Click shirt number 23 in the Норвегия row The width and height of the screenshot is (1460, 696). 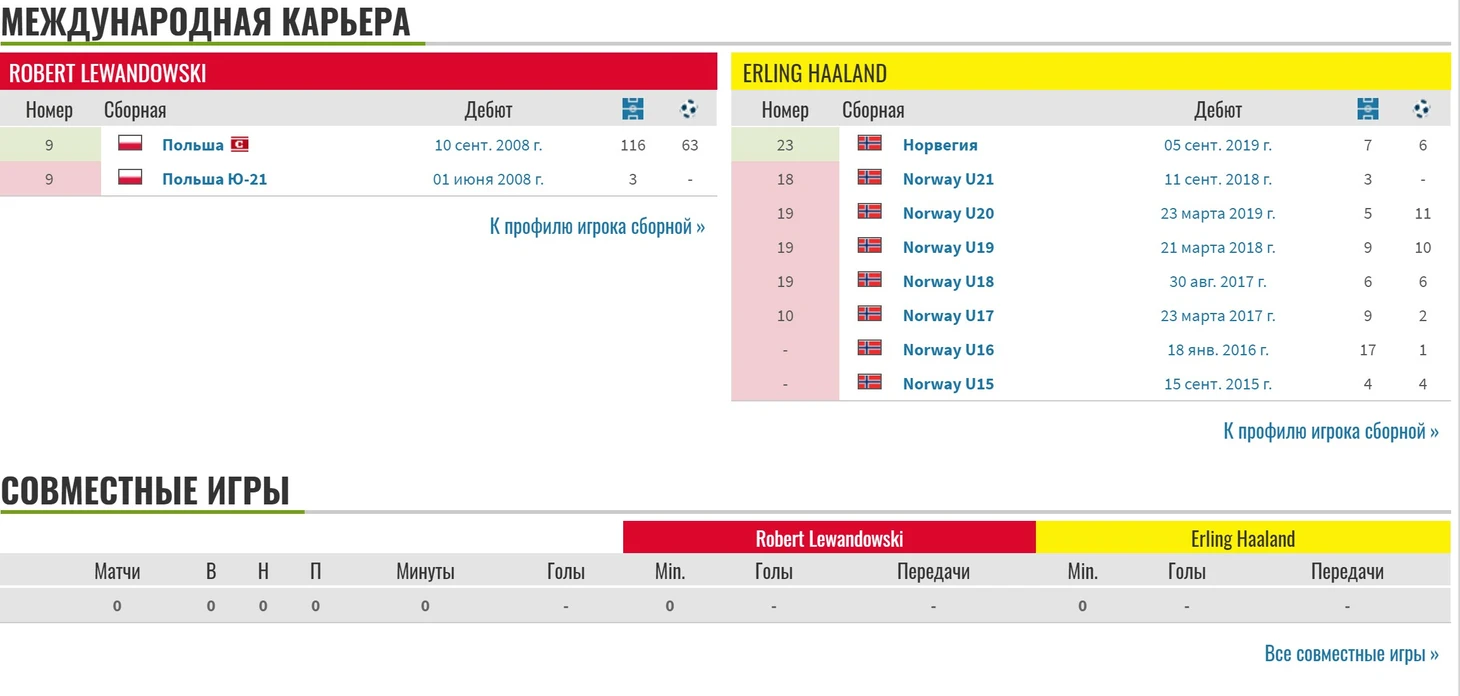point(785,145)
